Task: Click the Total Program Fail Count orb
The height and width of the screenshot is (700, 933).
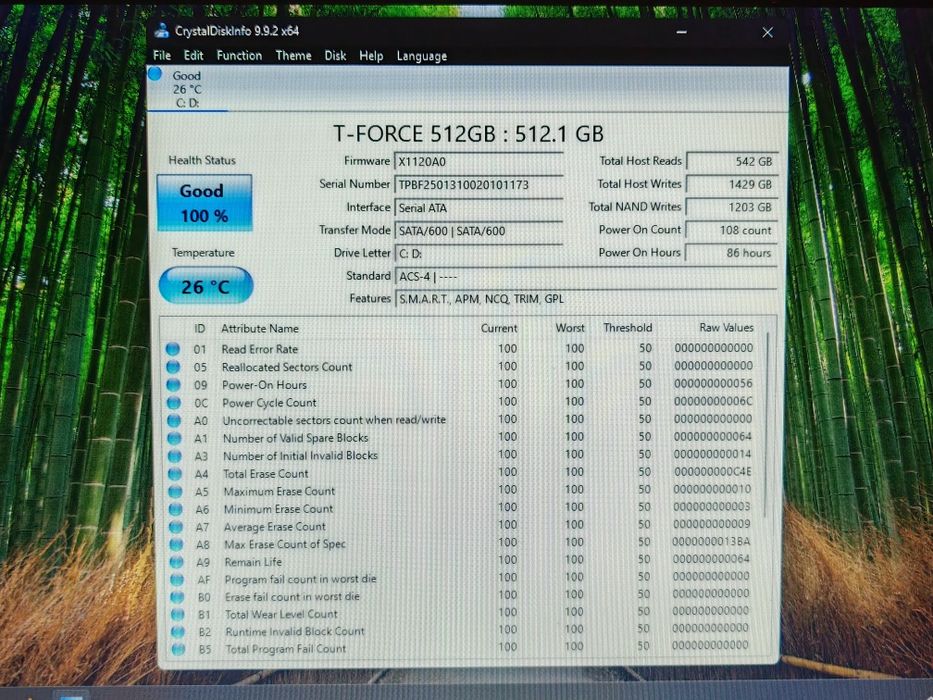Action: click(178, 649)
